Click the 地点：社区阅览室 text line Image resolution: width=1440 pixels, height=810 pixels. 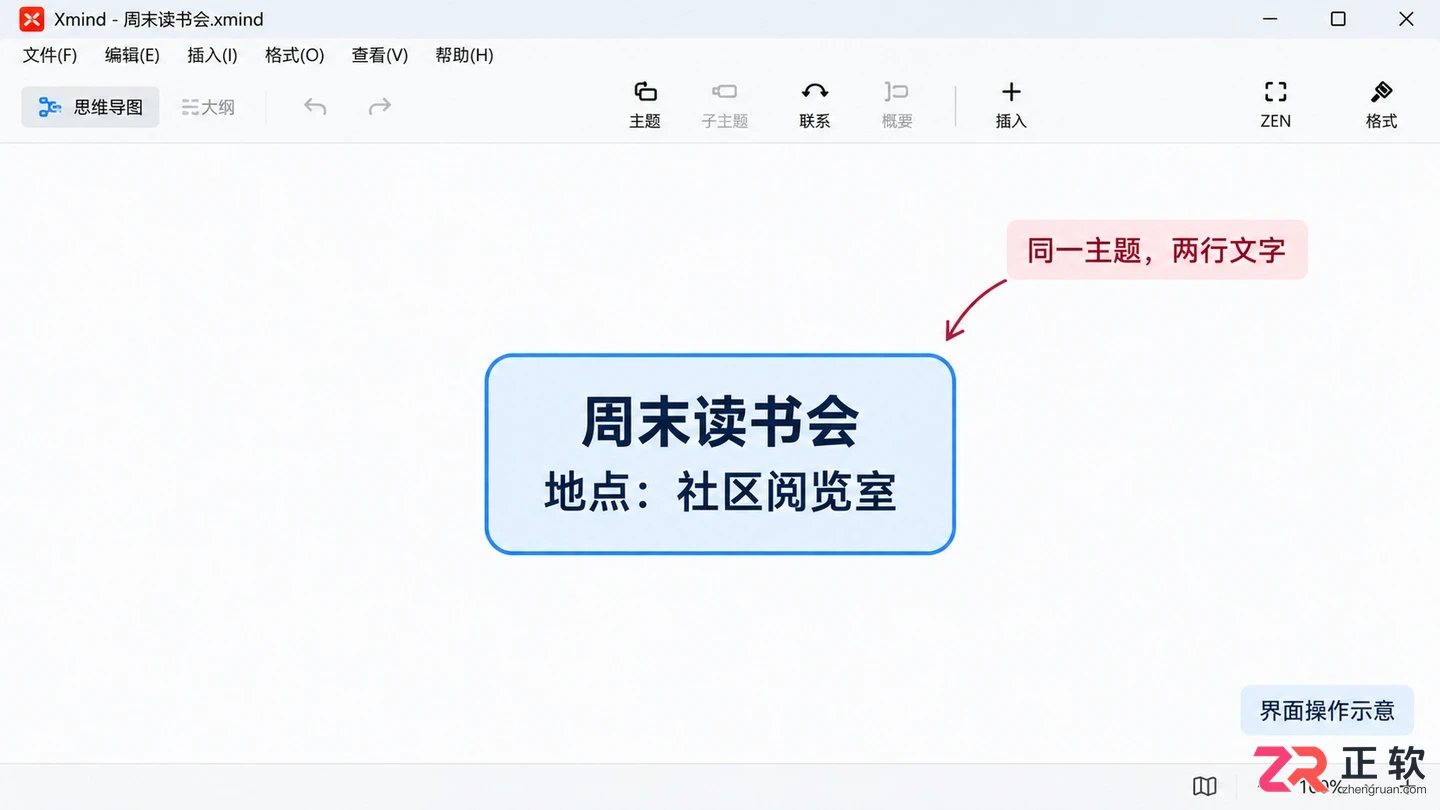coord(720,493)
